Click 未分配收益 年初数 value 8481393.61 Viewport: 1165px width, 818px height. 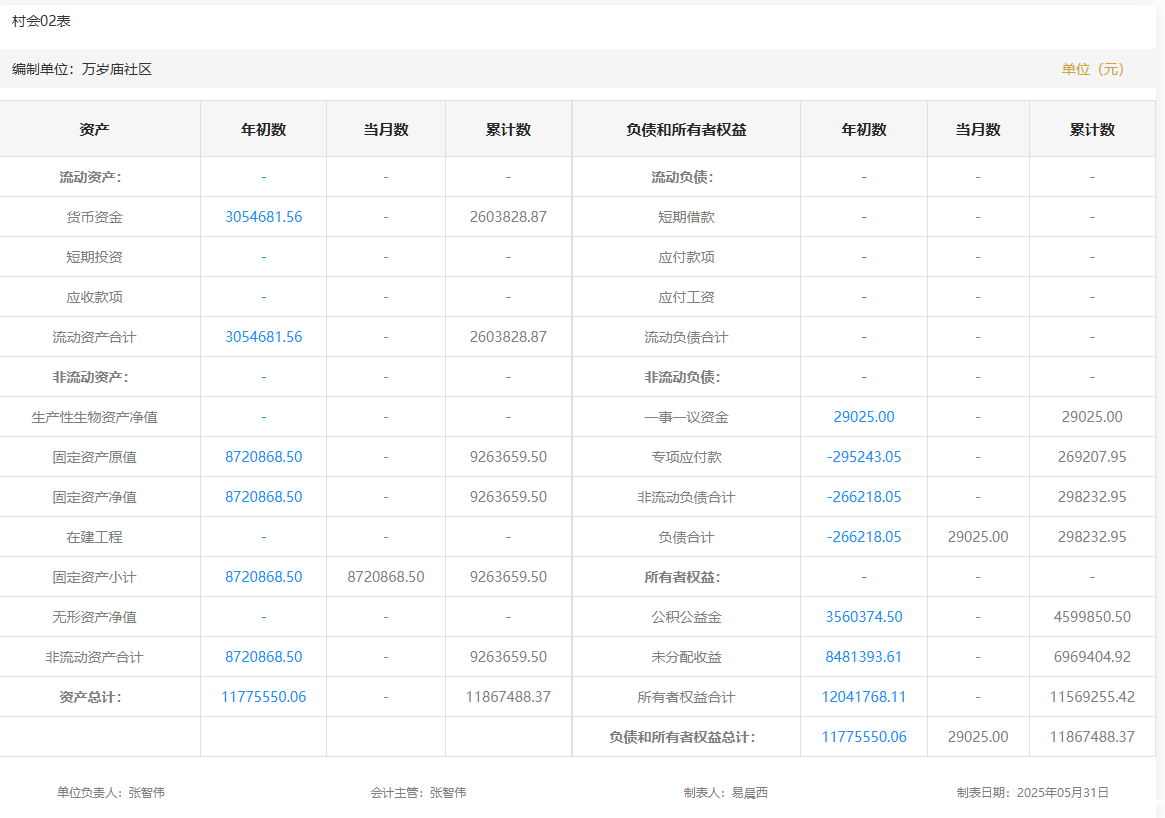pos(863,657)
